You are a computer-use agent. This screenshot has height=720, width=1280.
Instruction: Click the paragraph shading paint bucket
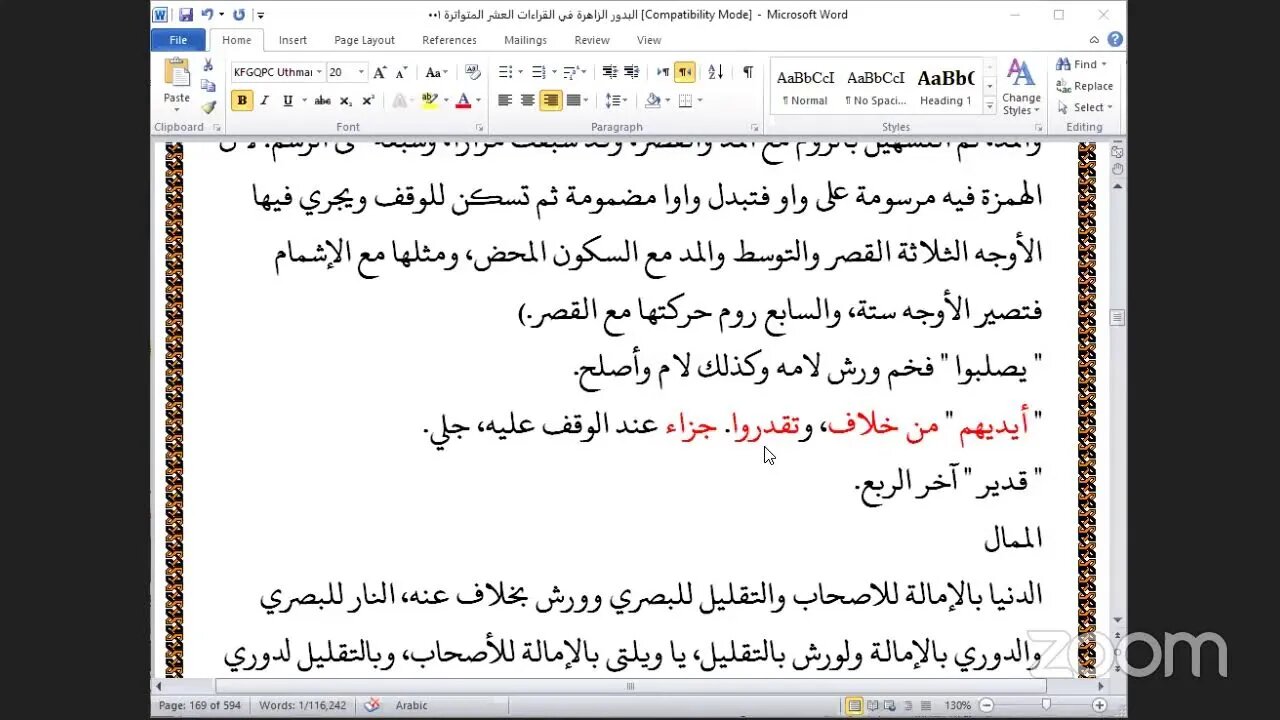[653, 100]
